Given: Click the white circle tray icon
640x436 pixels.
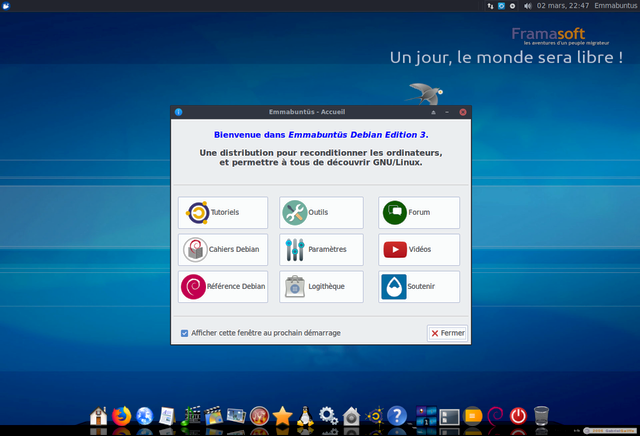Looking at the screenshot, I should tap(512, 6).
